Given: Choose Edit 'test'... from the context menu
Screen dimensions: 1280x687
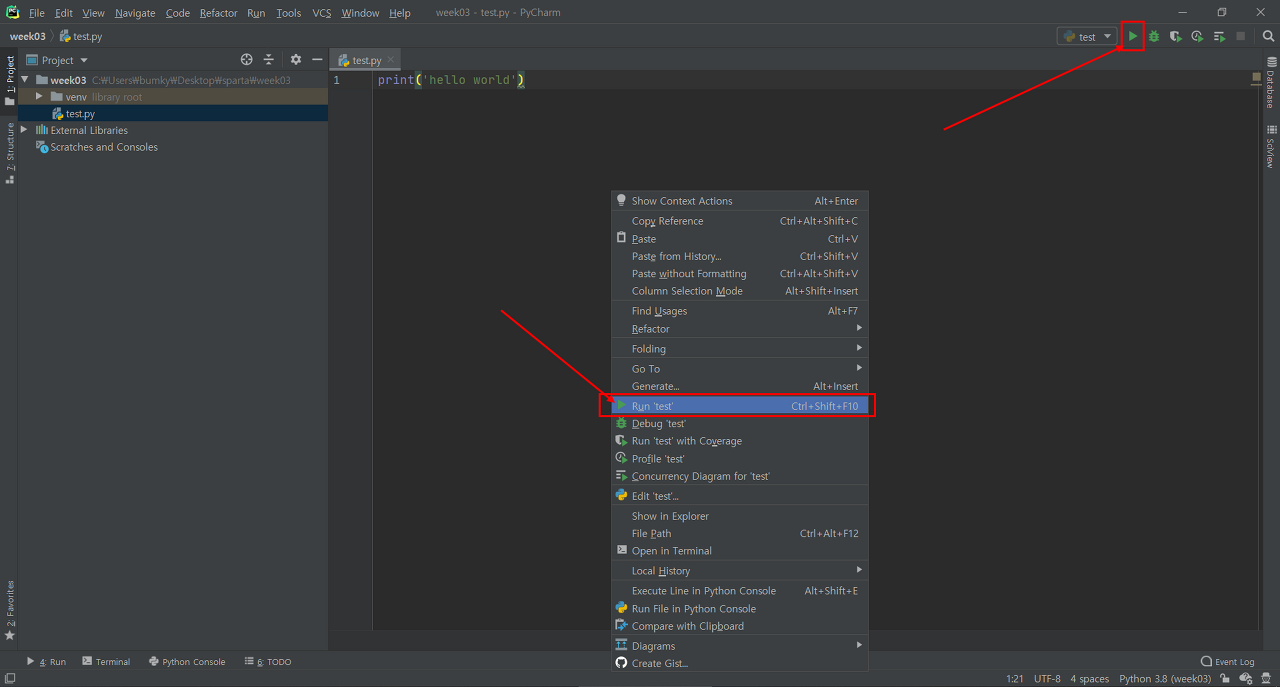Looking at the screenshot, I should click(x=740, y=496).
